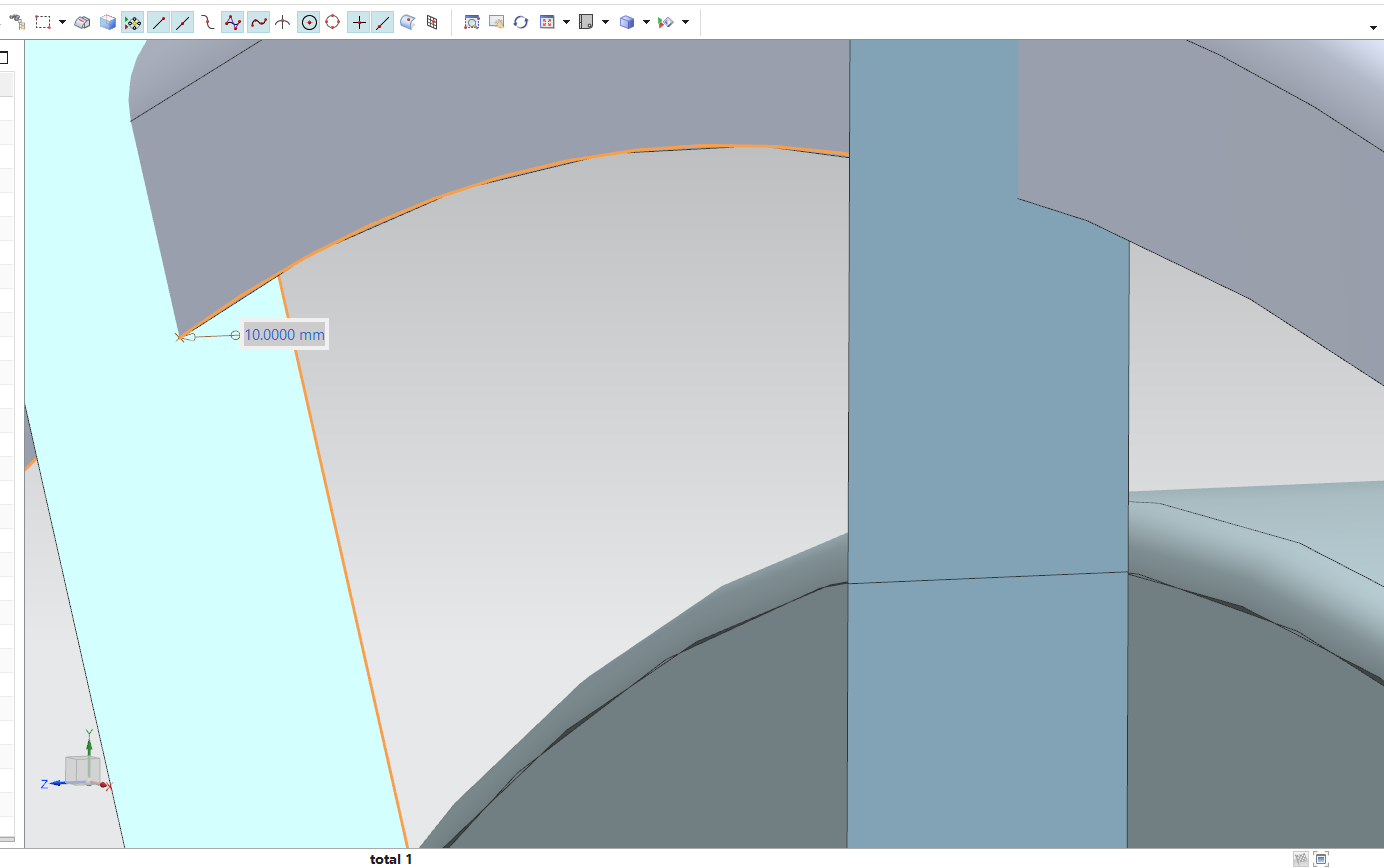Toggle the point on curve snap

pyautogui.click(x=383, y=22)
